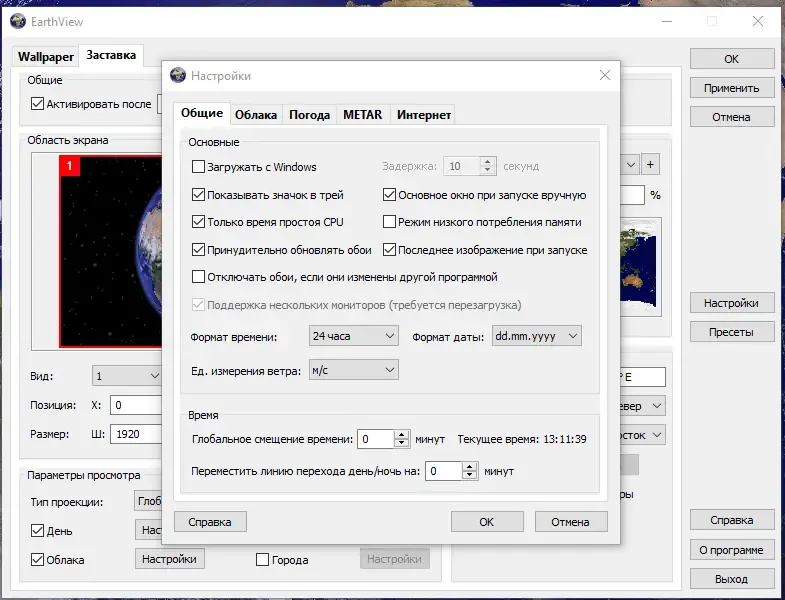Viewport: 785px width, 600px height.
Task: Click OK button in EarthView main window
Action: pos(731,59)
